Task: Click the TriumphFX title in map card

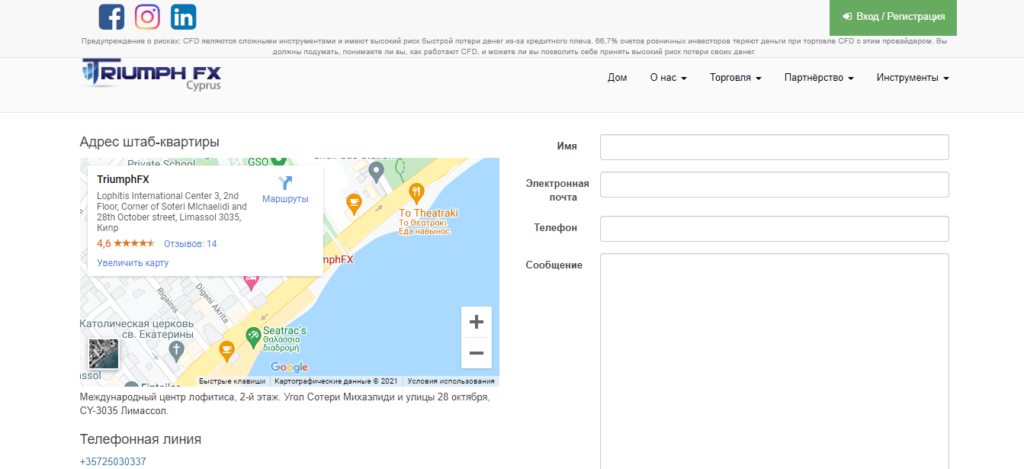Action: click(x=123, y=180)
